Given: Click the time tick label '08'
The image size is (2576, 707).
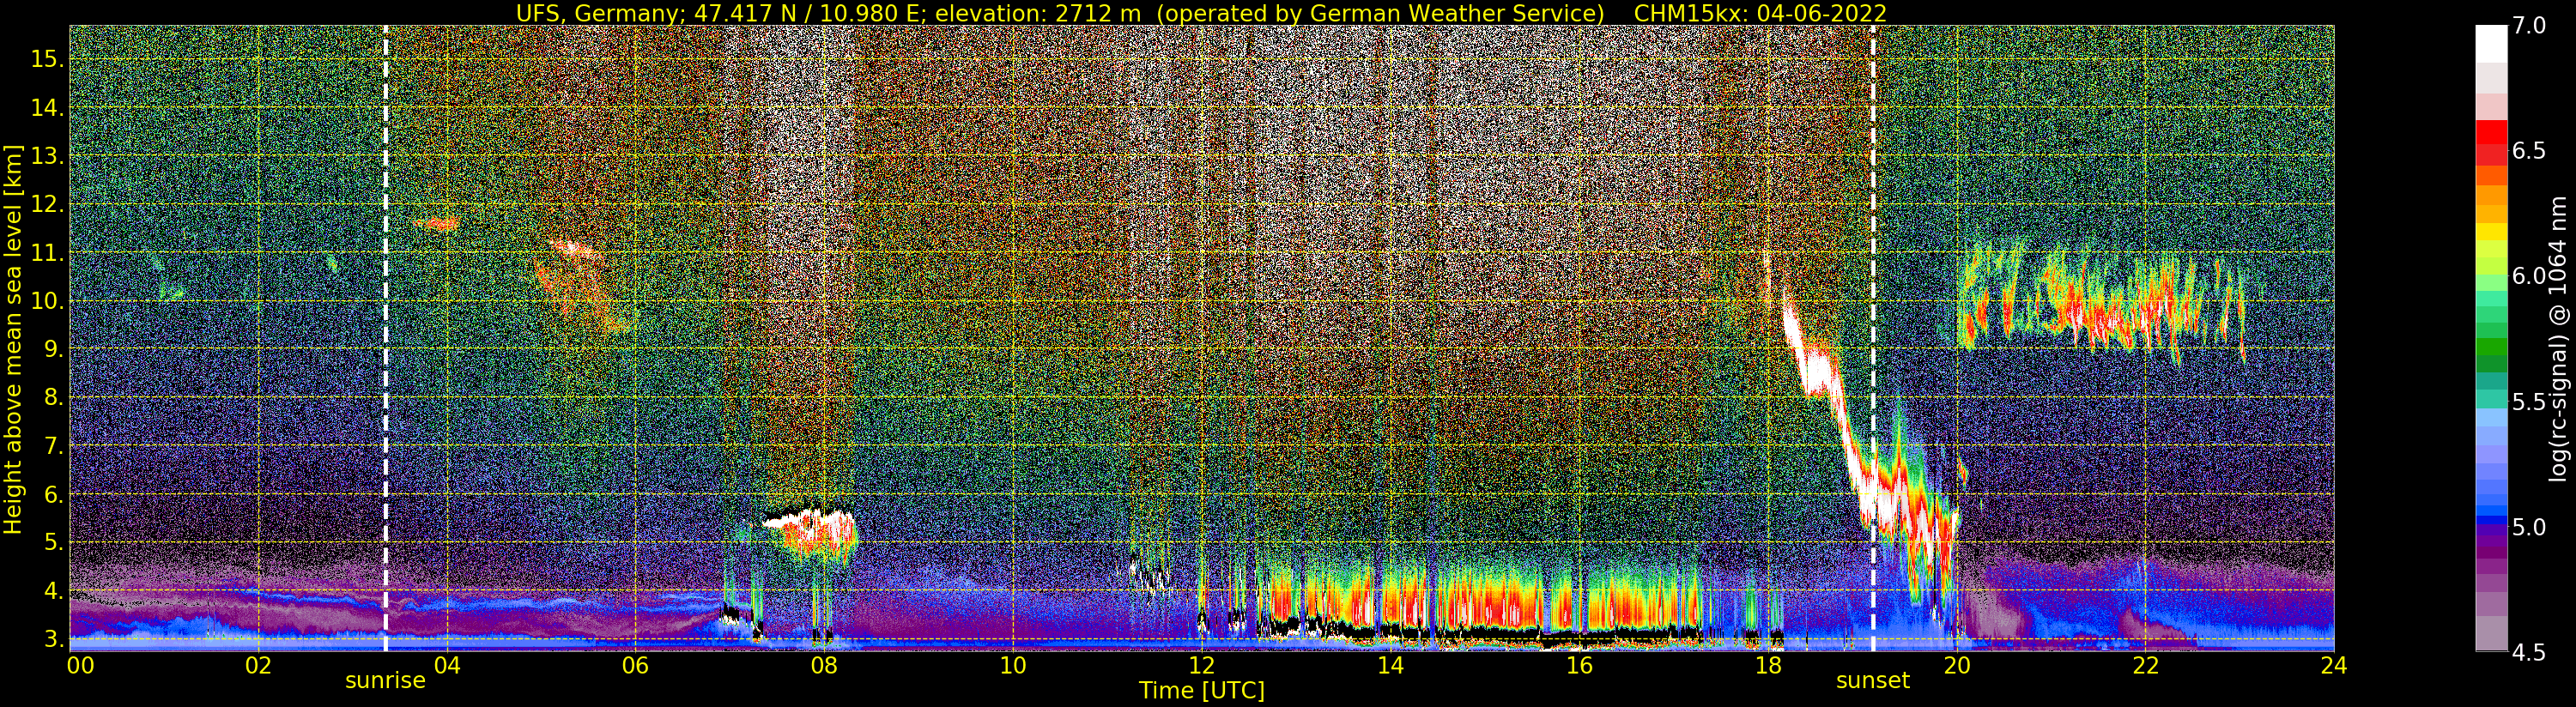Looking at the screenshot, I should 824,665.
